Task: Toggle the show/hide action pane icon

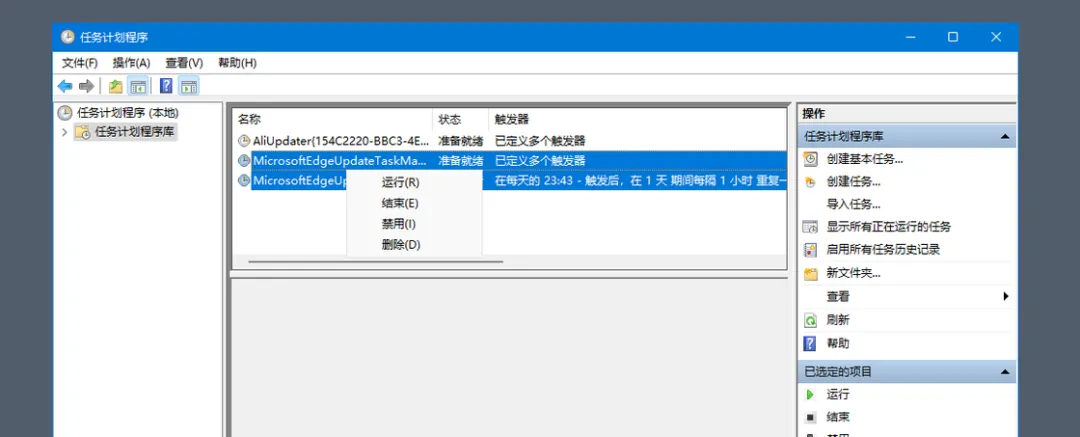Action: tap(189, 86)
